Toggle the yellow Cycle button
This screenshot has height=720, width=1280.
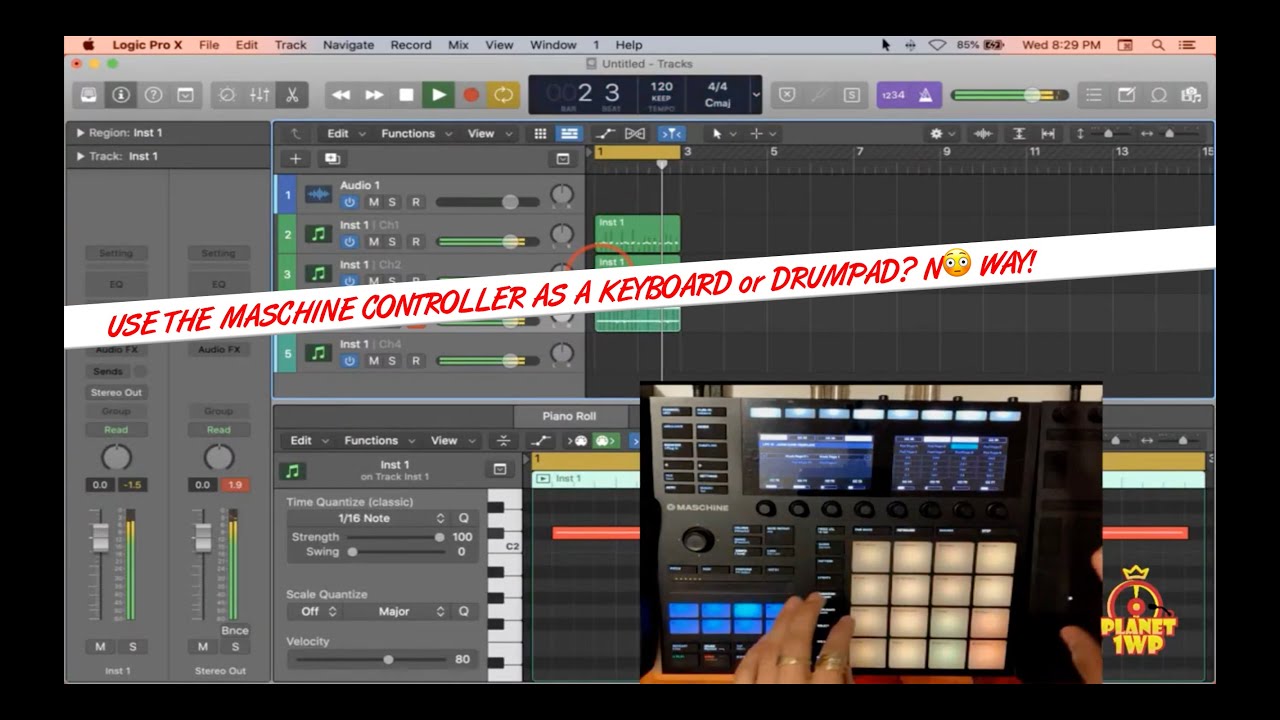pos(503,95)
